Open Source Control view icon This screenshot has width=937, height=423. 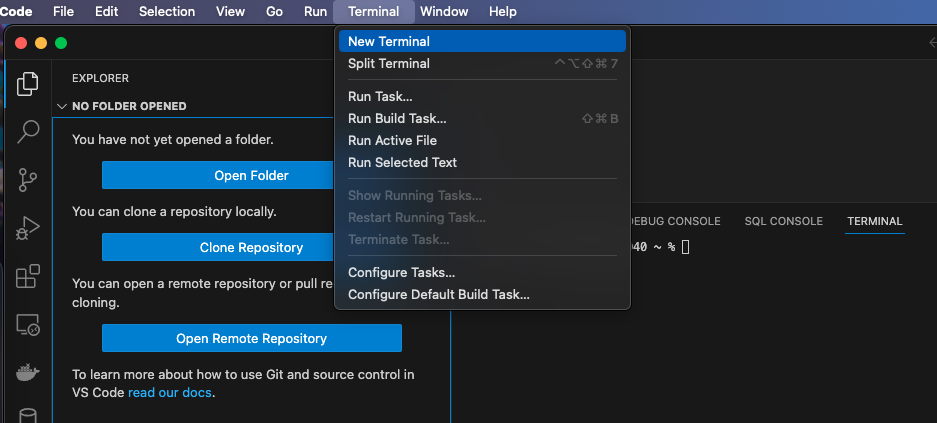[28, 180]
